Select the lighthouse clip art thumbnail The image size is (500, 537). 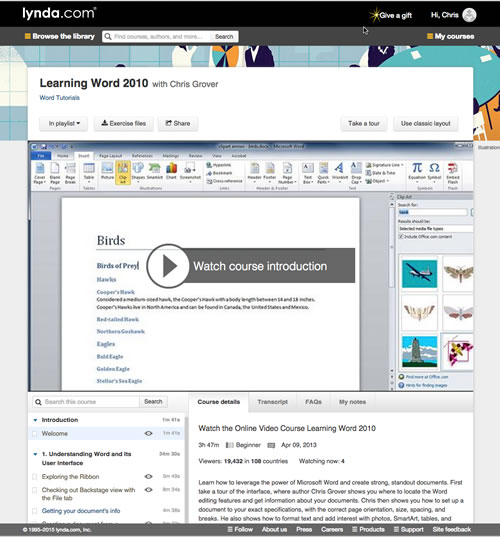click(x=420, y=351)
